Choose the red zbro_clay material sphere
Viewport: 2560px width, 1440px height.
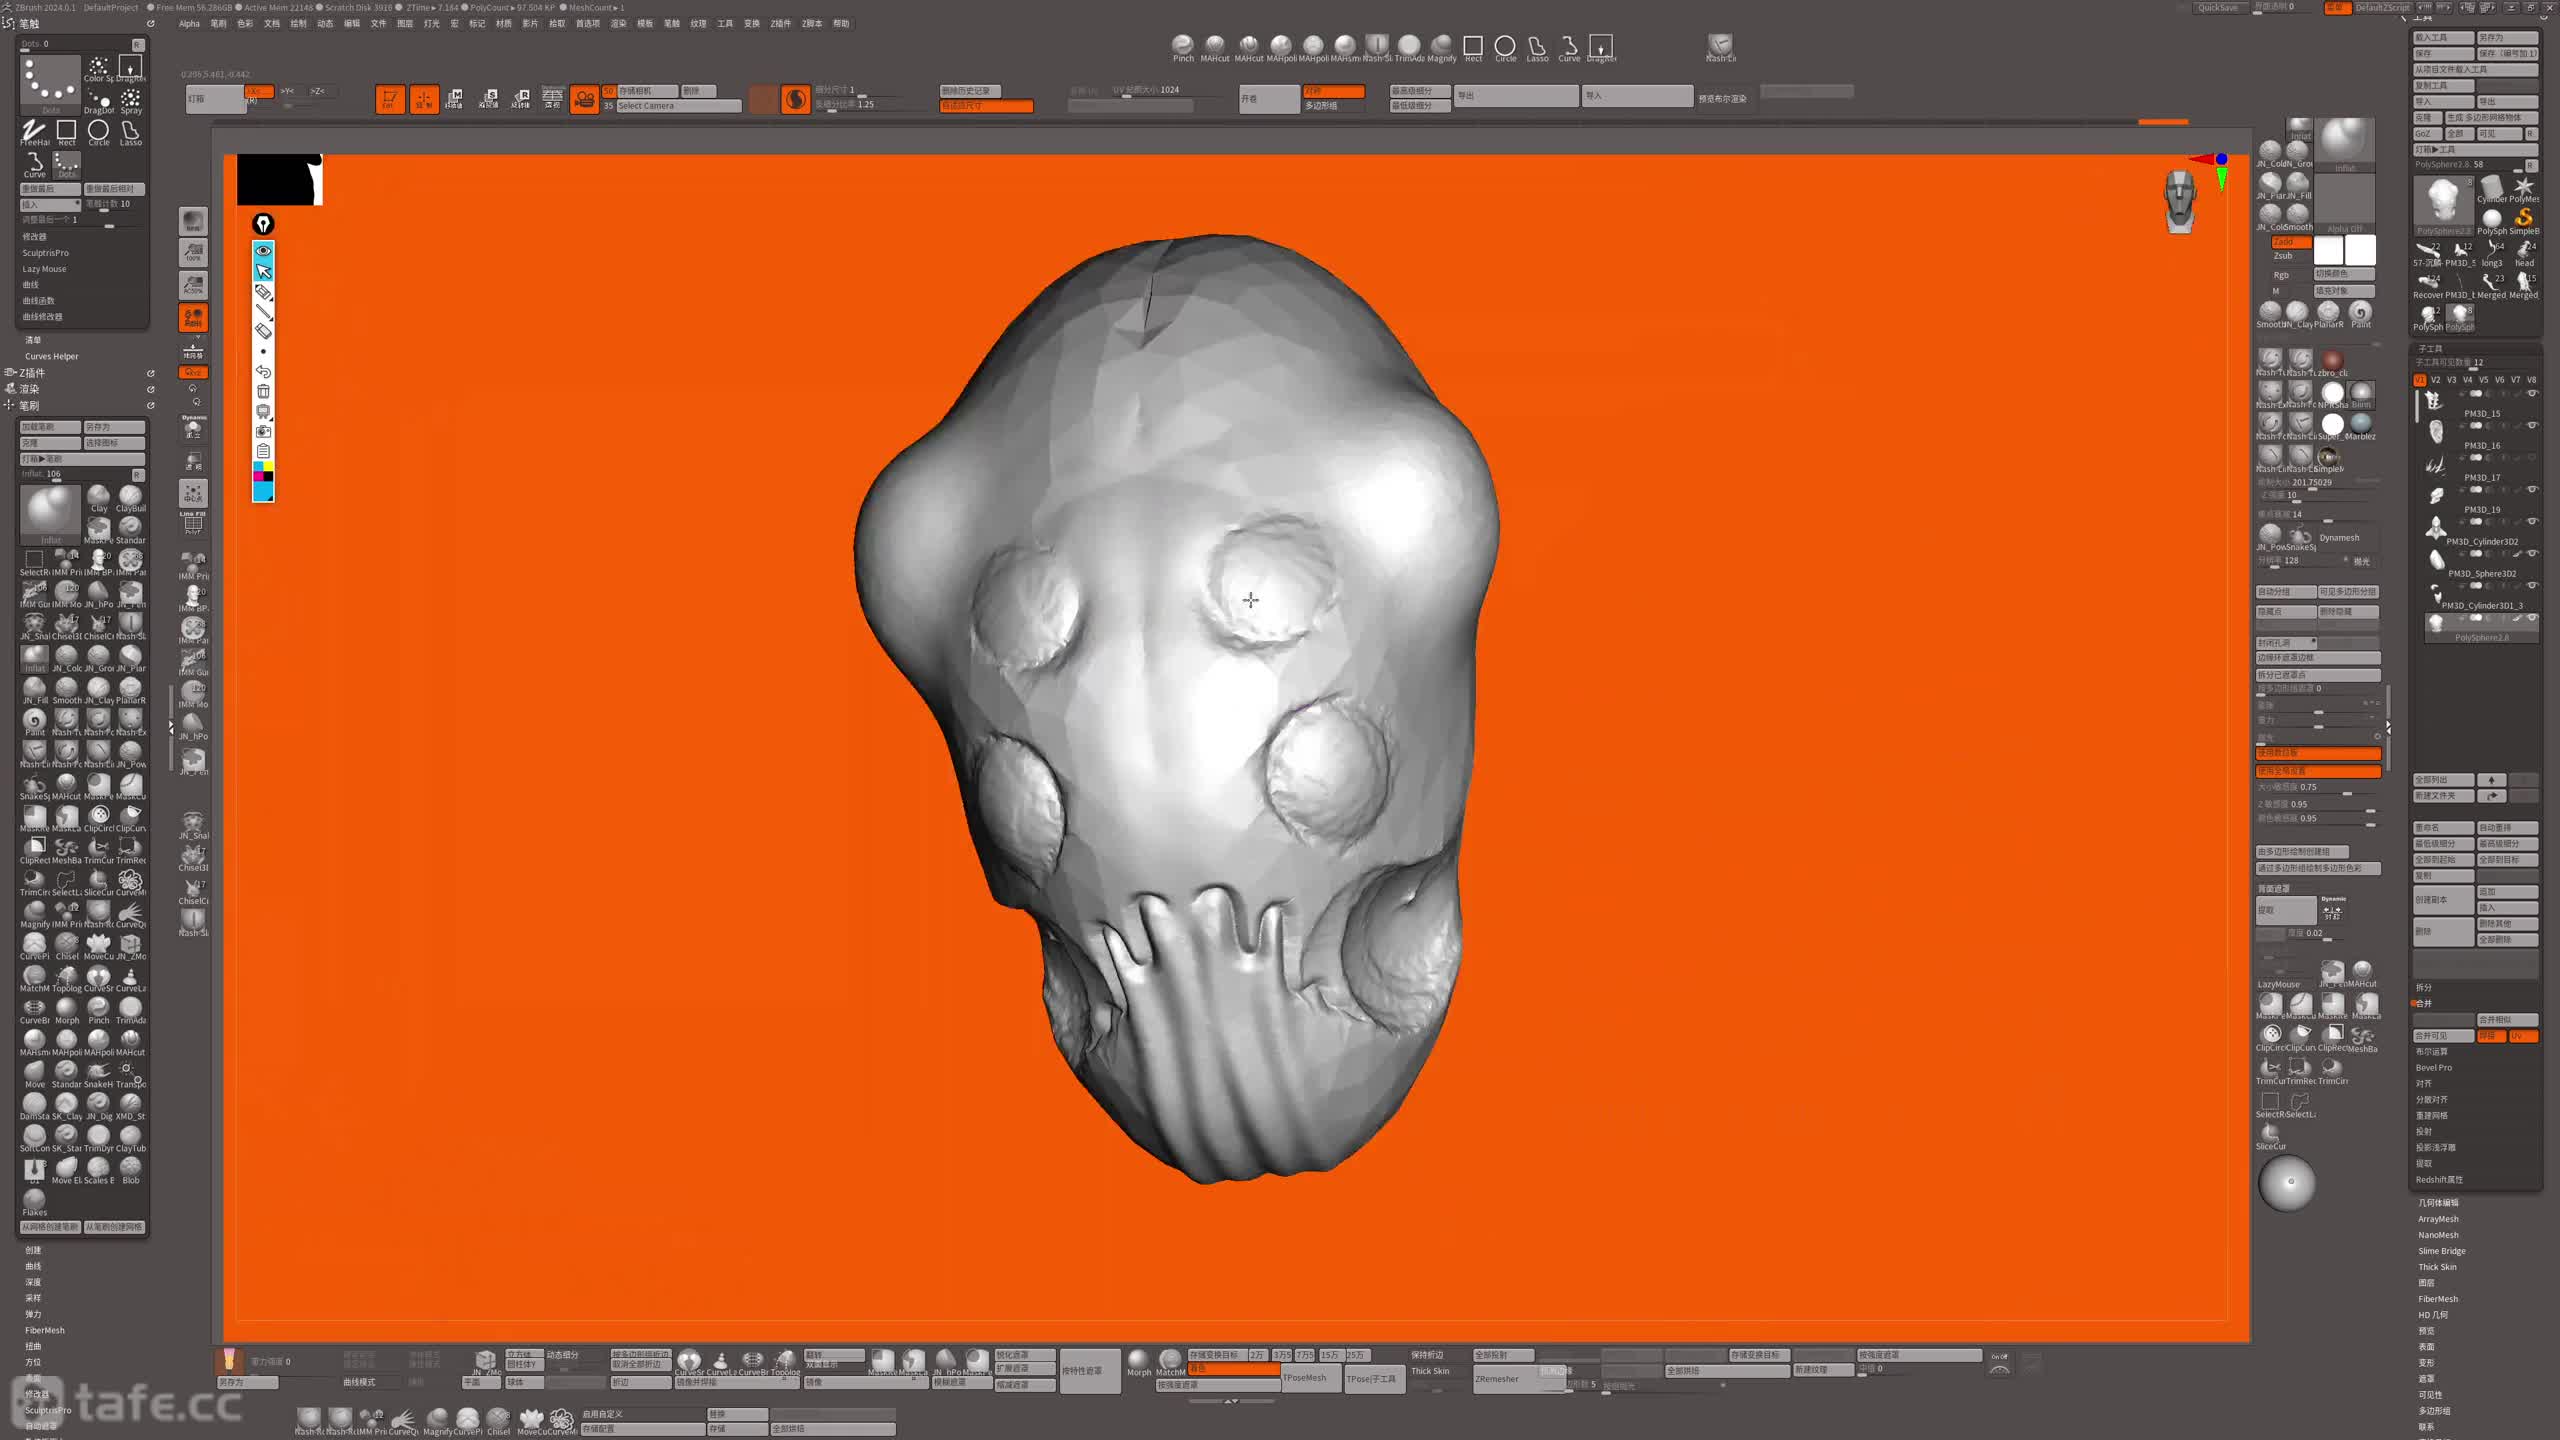(x=2332, y=361)
